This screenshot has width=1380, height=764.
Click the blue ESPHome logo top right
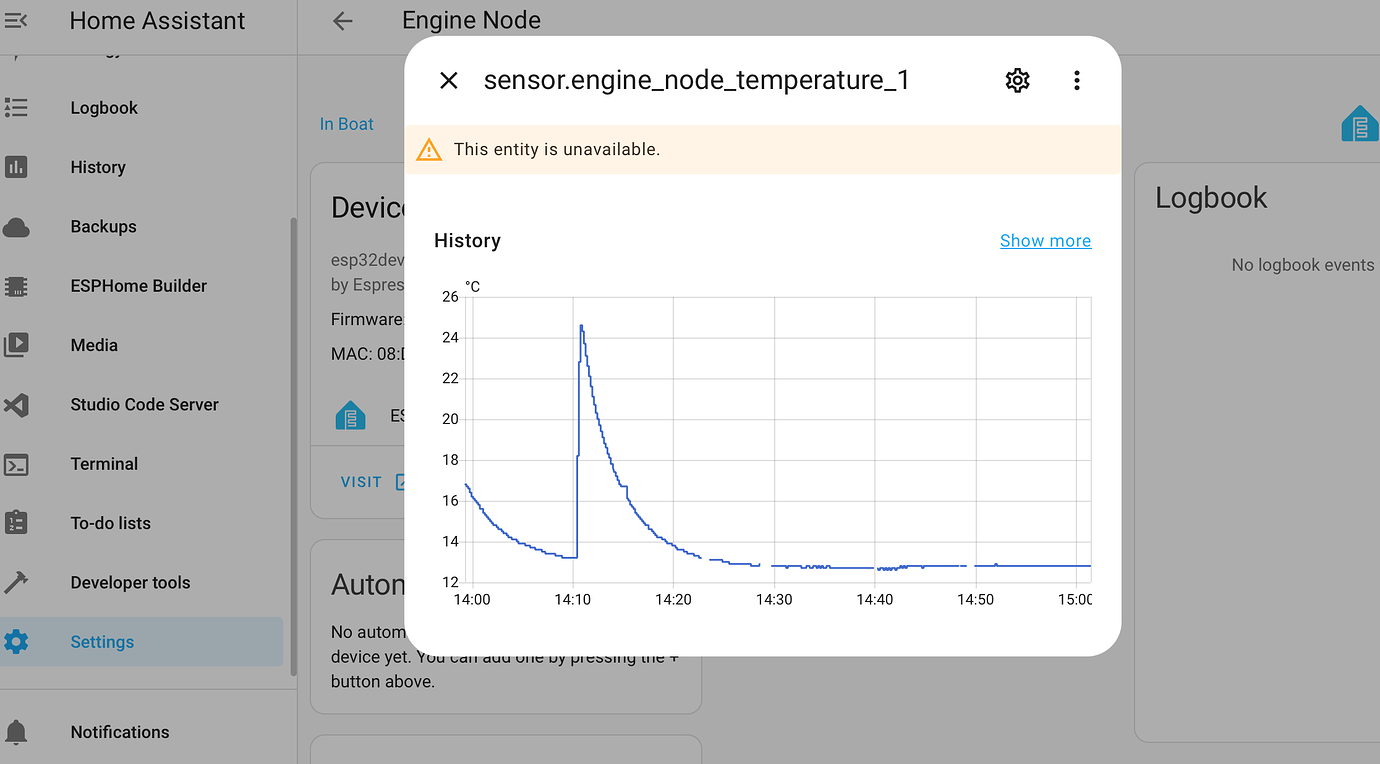click(x=1359, y=124)
